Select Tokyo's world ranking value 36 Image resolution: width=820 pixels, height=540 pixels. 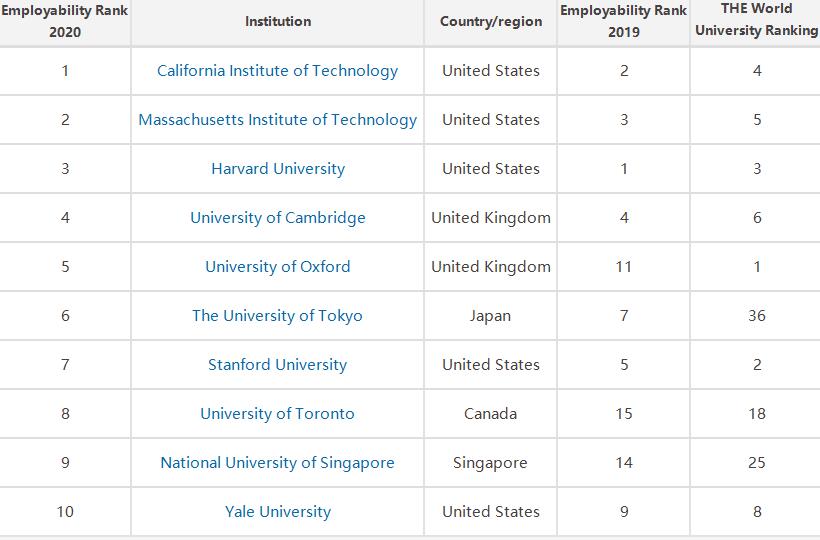point(757,316)
